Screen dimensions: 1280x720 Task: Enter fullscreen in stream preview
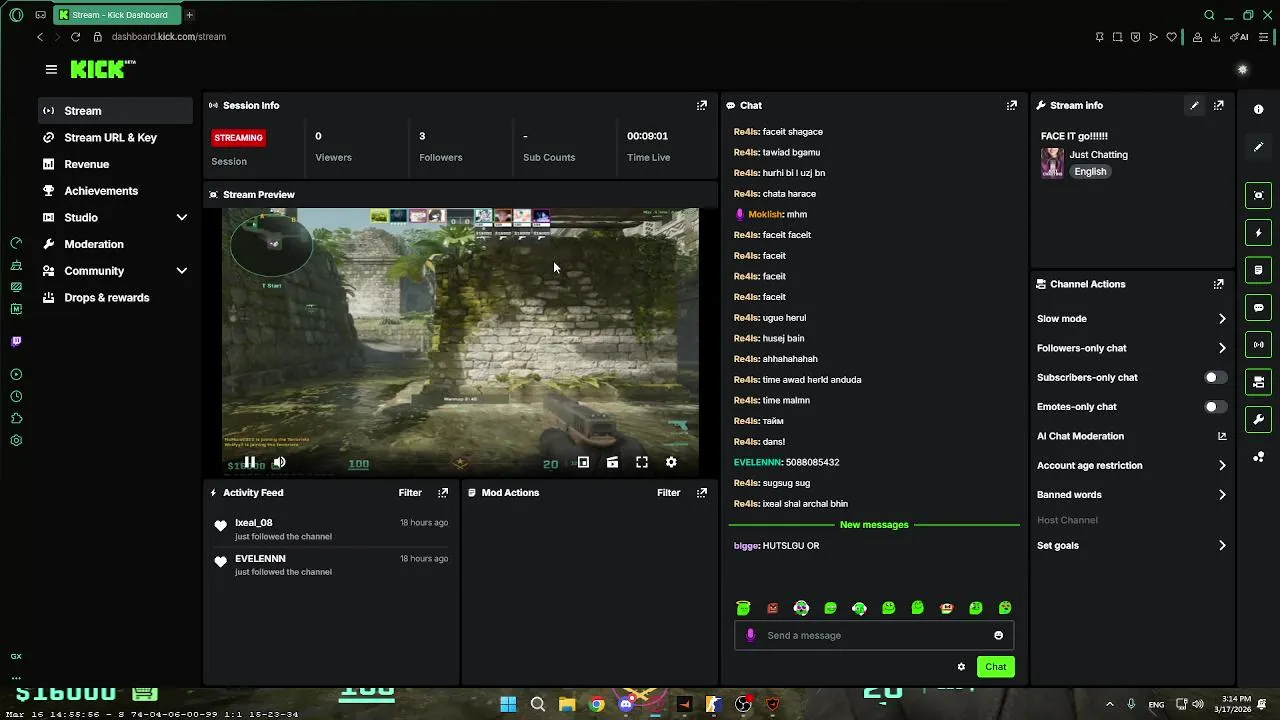(642, 462)
